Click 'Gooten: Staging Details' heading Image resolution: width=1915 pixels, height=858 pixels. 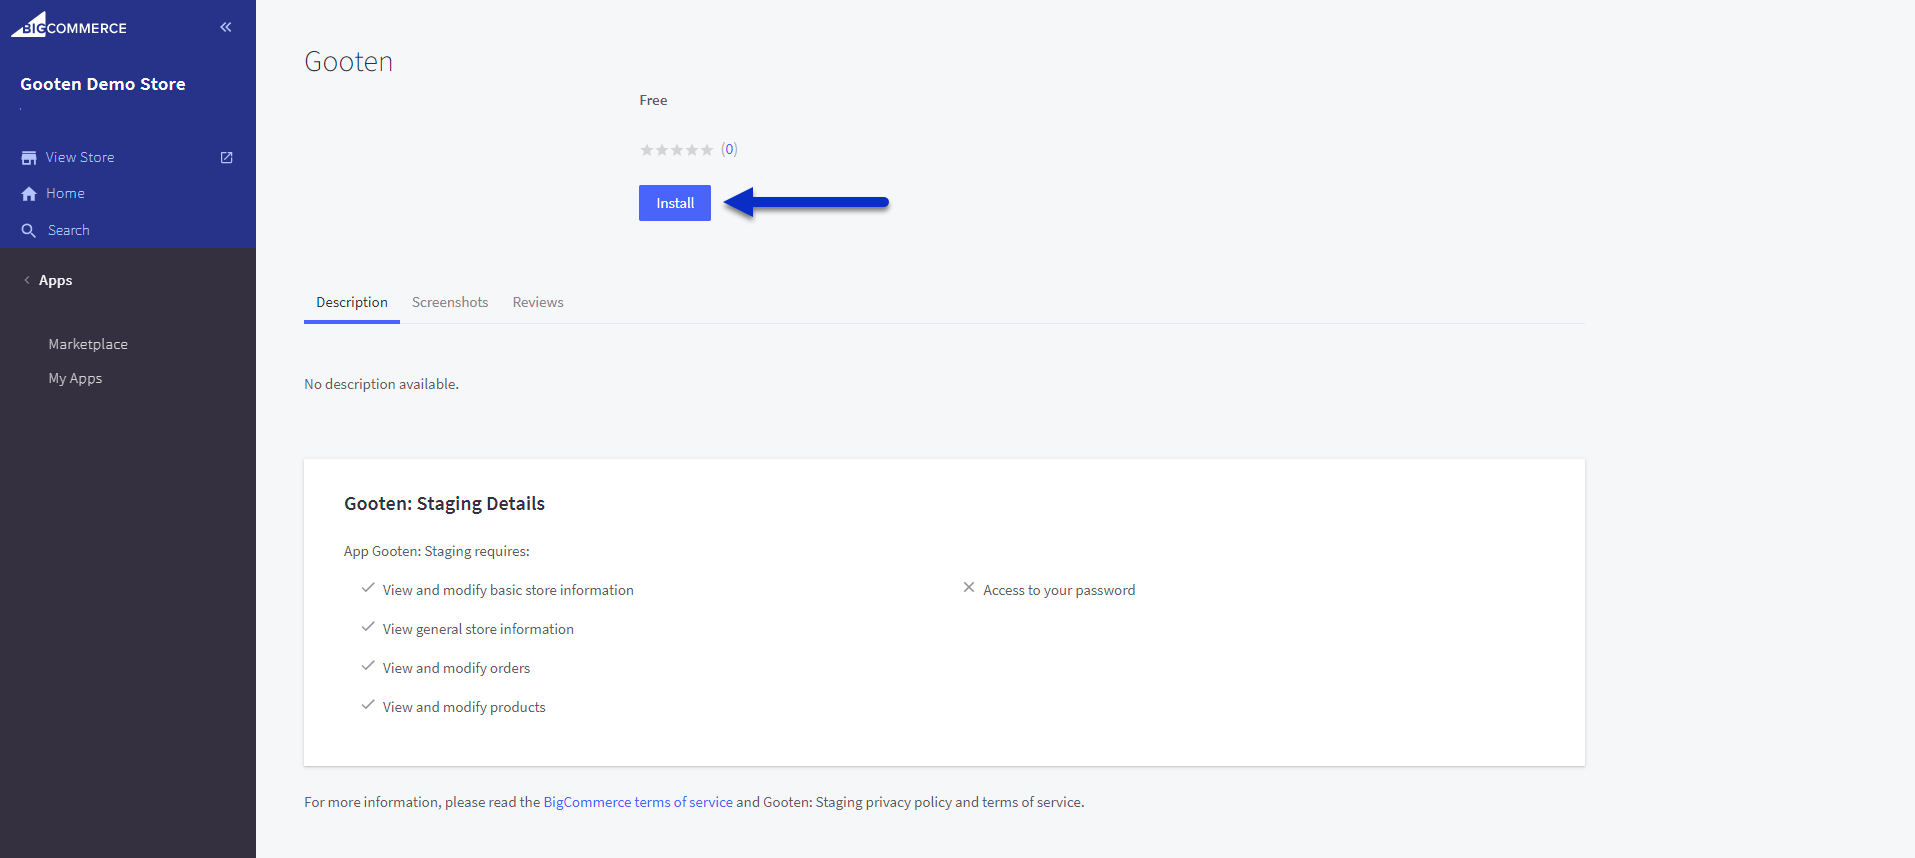tap(444, 503)
